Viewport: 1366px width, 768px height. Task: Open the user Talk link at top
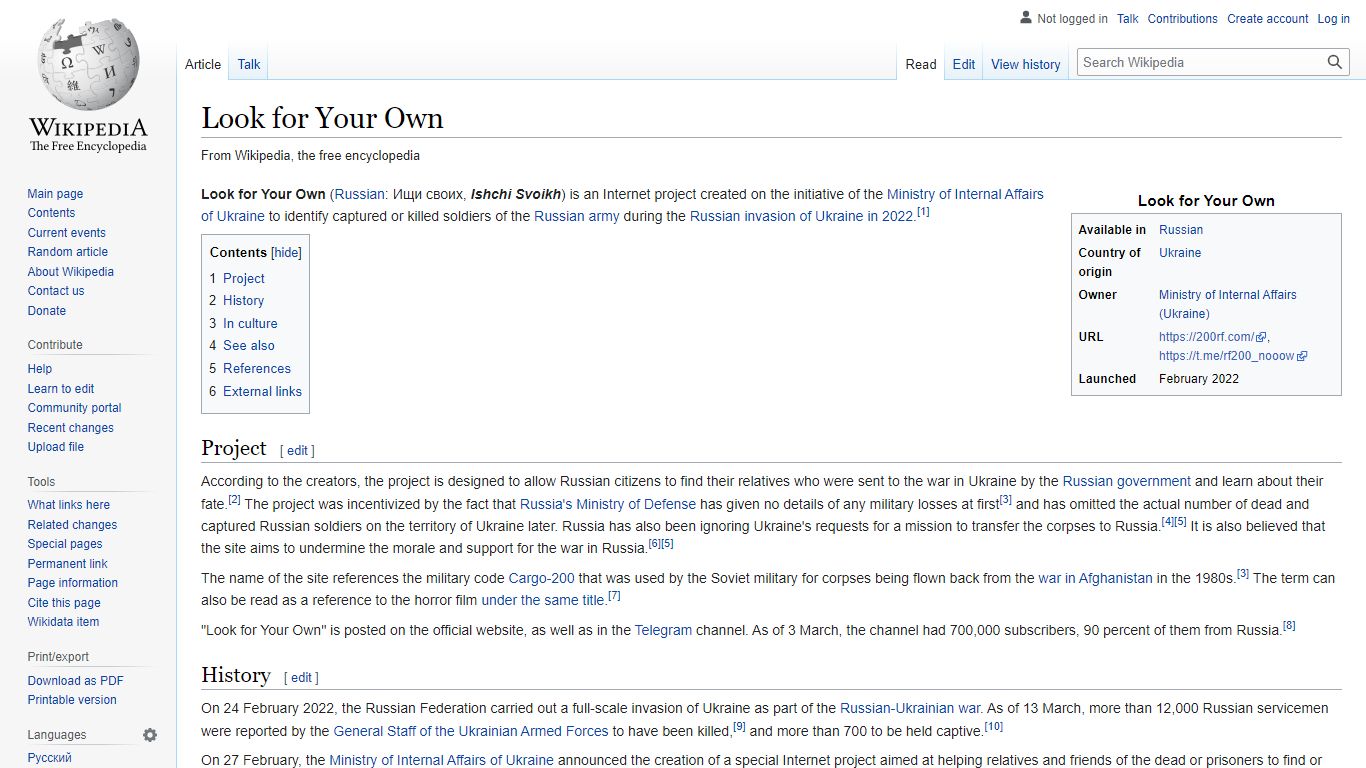(x=1128, y=19)
